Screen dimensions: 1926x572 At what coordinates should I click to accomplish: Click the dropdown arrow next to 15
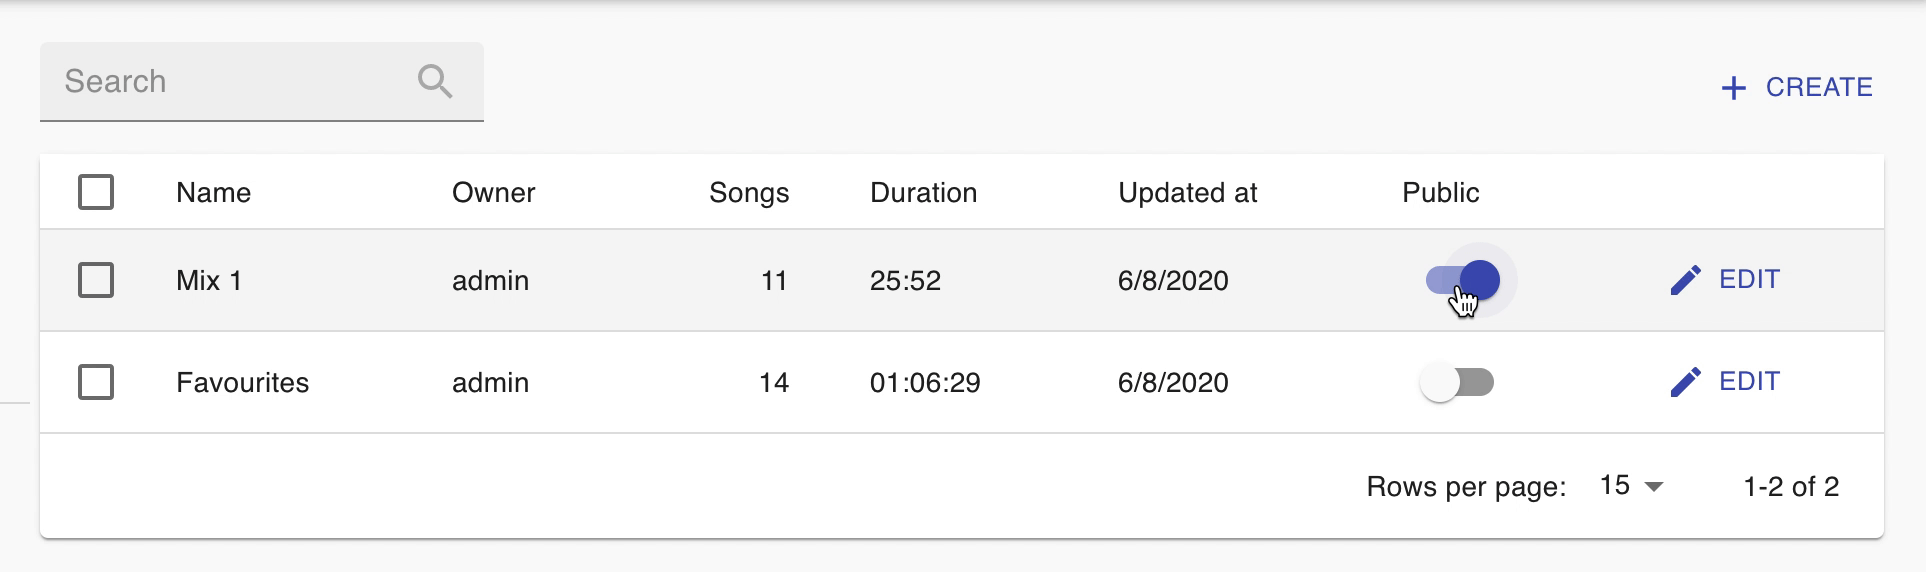[1654, 487]
